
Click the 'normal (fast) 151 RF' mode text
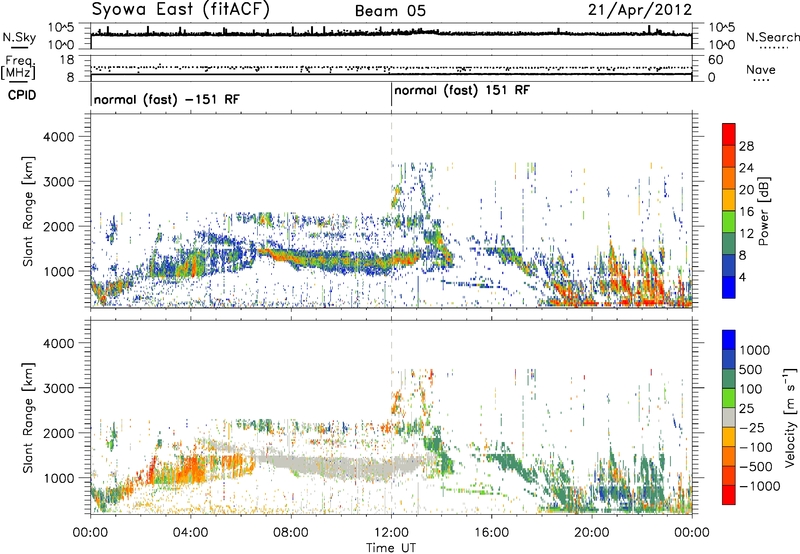[x=462, y=91]
